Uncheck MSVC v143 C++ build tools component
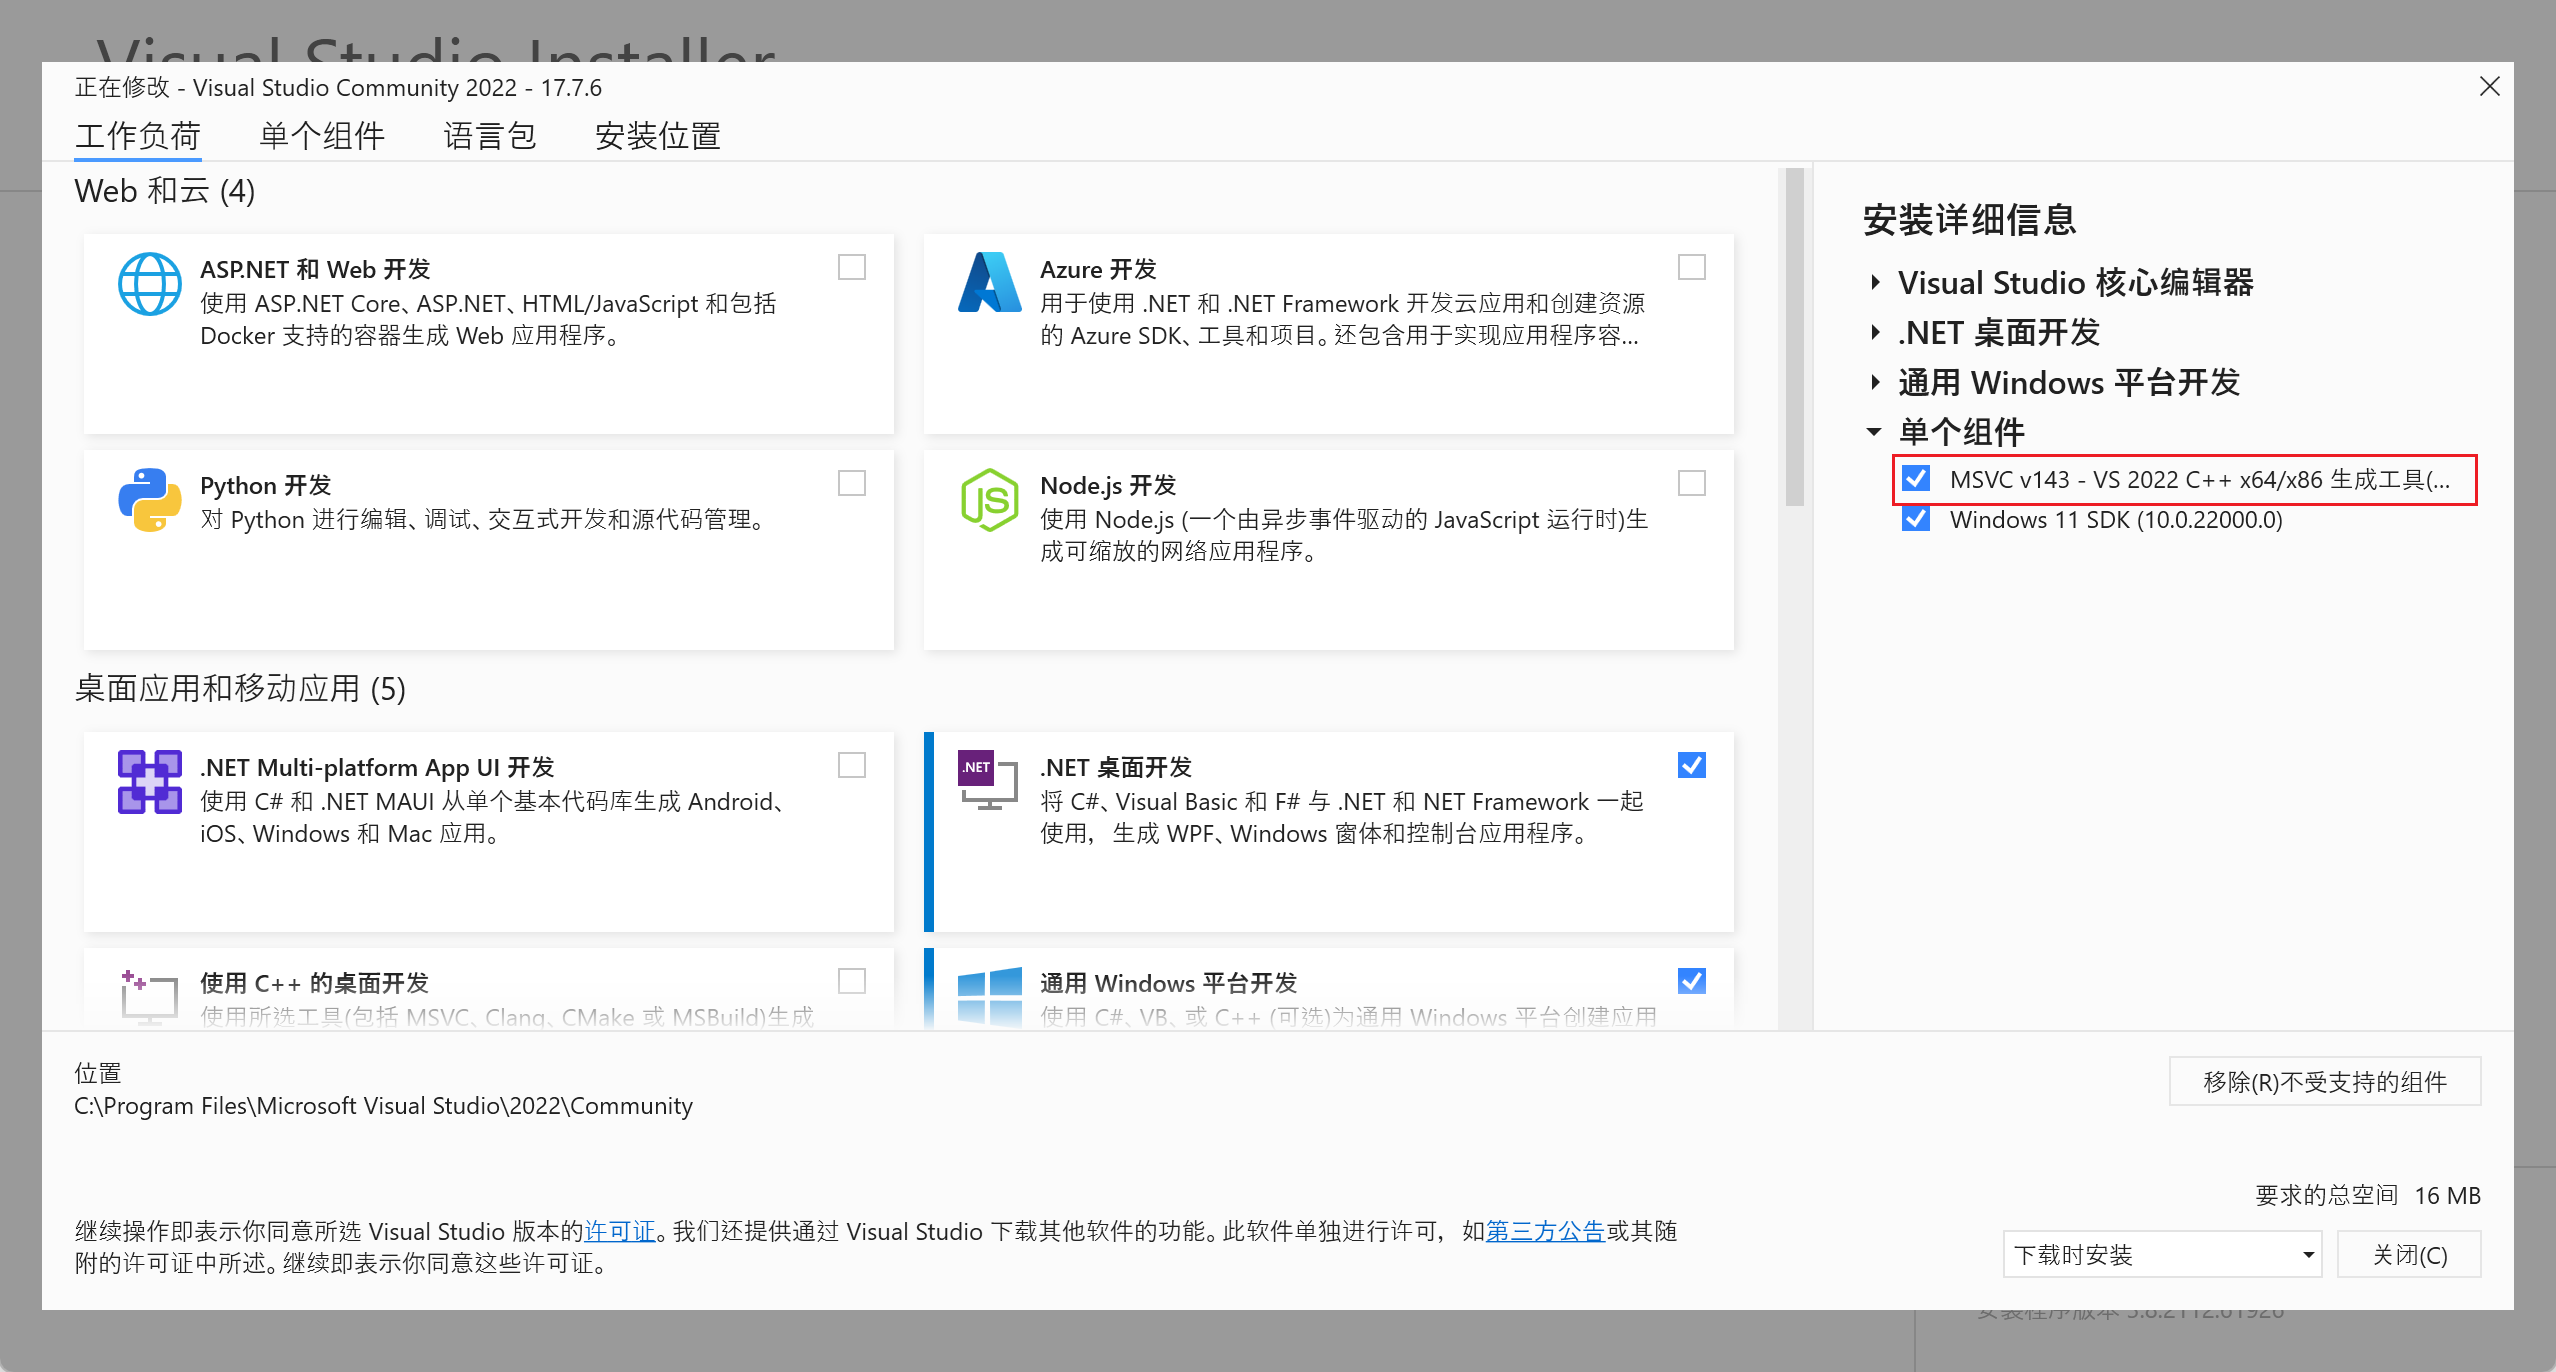The width and height of the screenshot is (2556, 1372). click(x=1916, y=479)
